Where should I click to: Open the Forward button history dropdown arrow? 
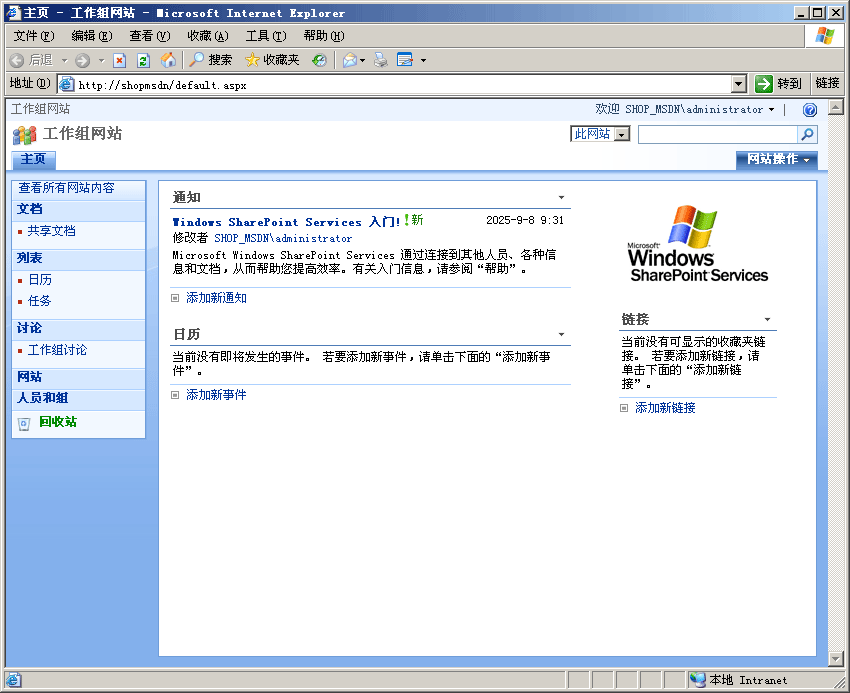pyautogui.click(x=101, y=60)
